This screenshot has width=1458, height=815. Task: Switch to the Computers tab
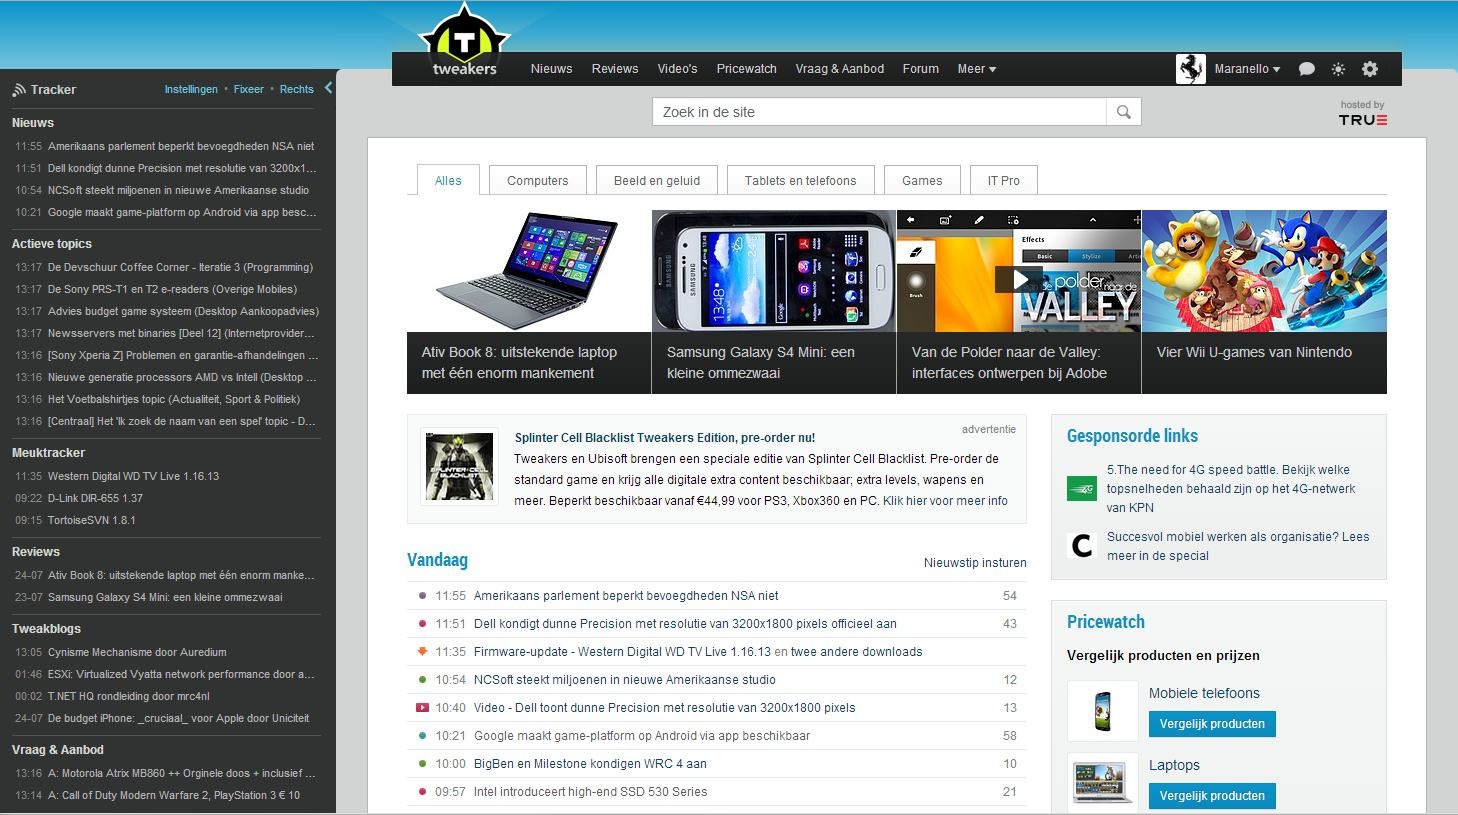click(x=538, y=181)
